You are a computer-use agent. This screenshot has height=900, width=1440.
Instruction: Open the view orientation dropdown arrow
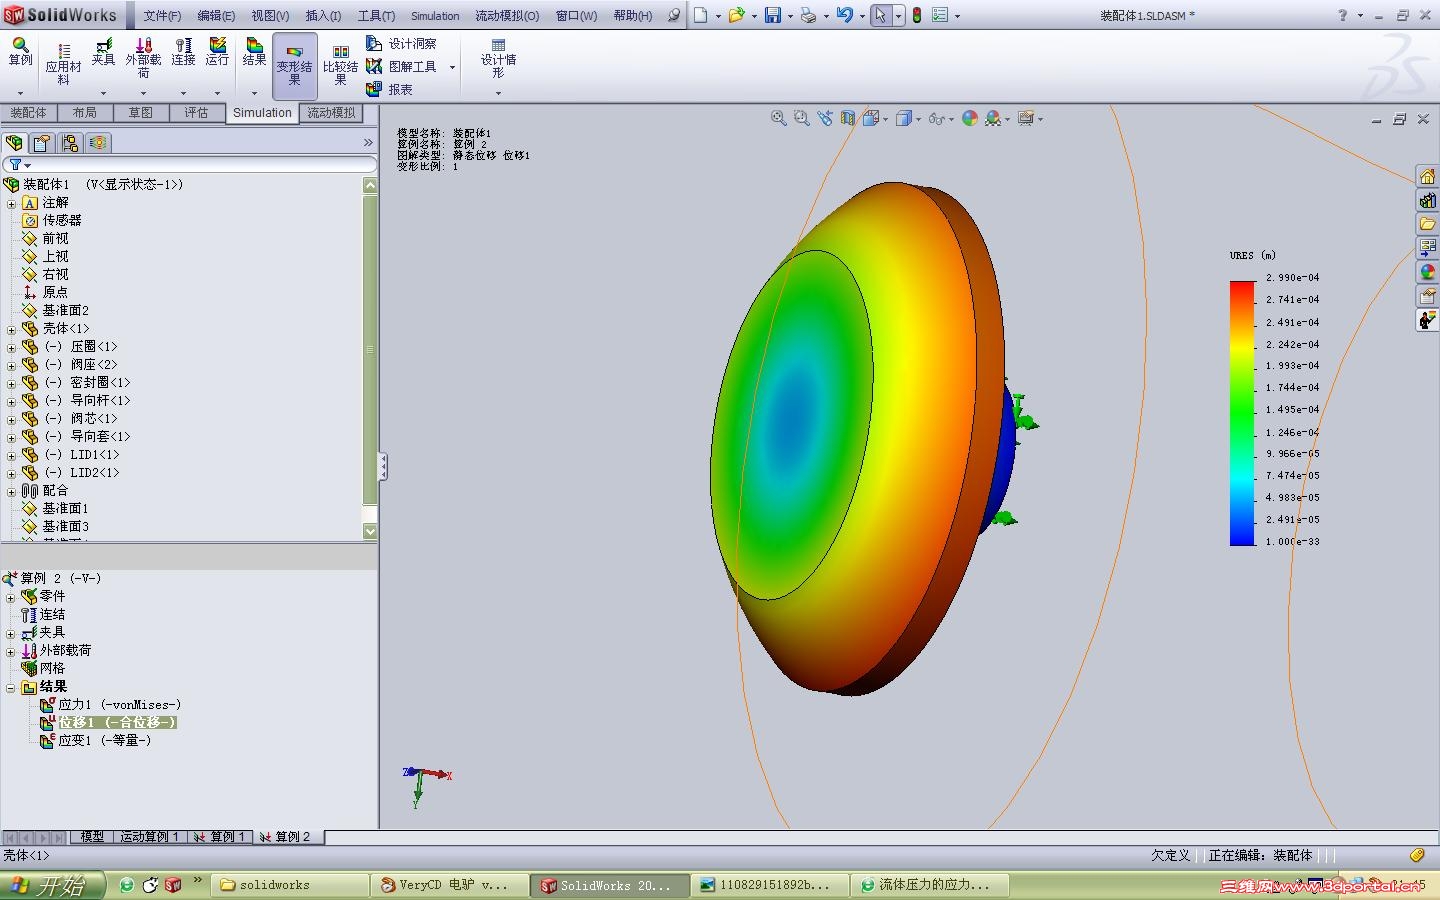point(885,119)
